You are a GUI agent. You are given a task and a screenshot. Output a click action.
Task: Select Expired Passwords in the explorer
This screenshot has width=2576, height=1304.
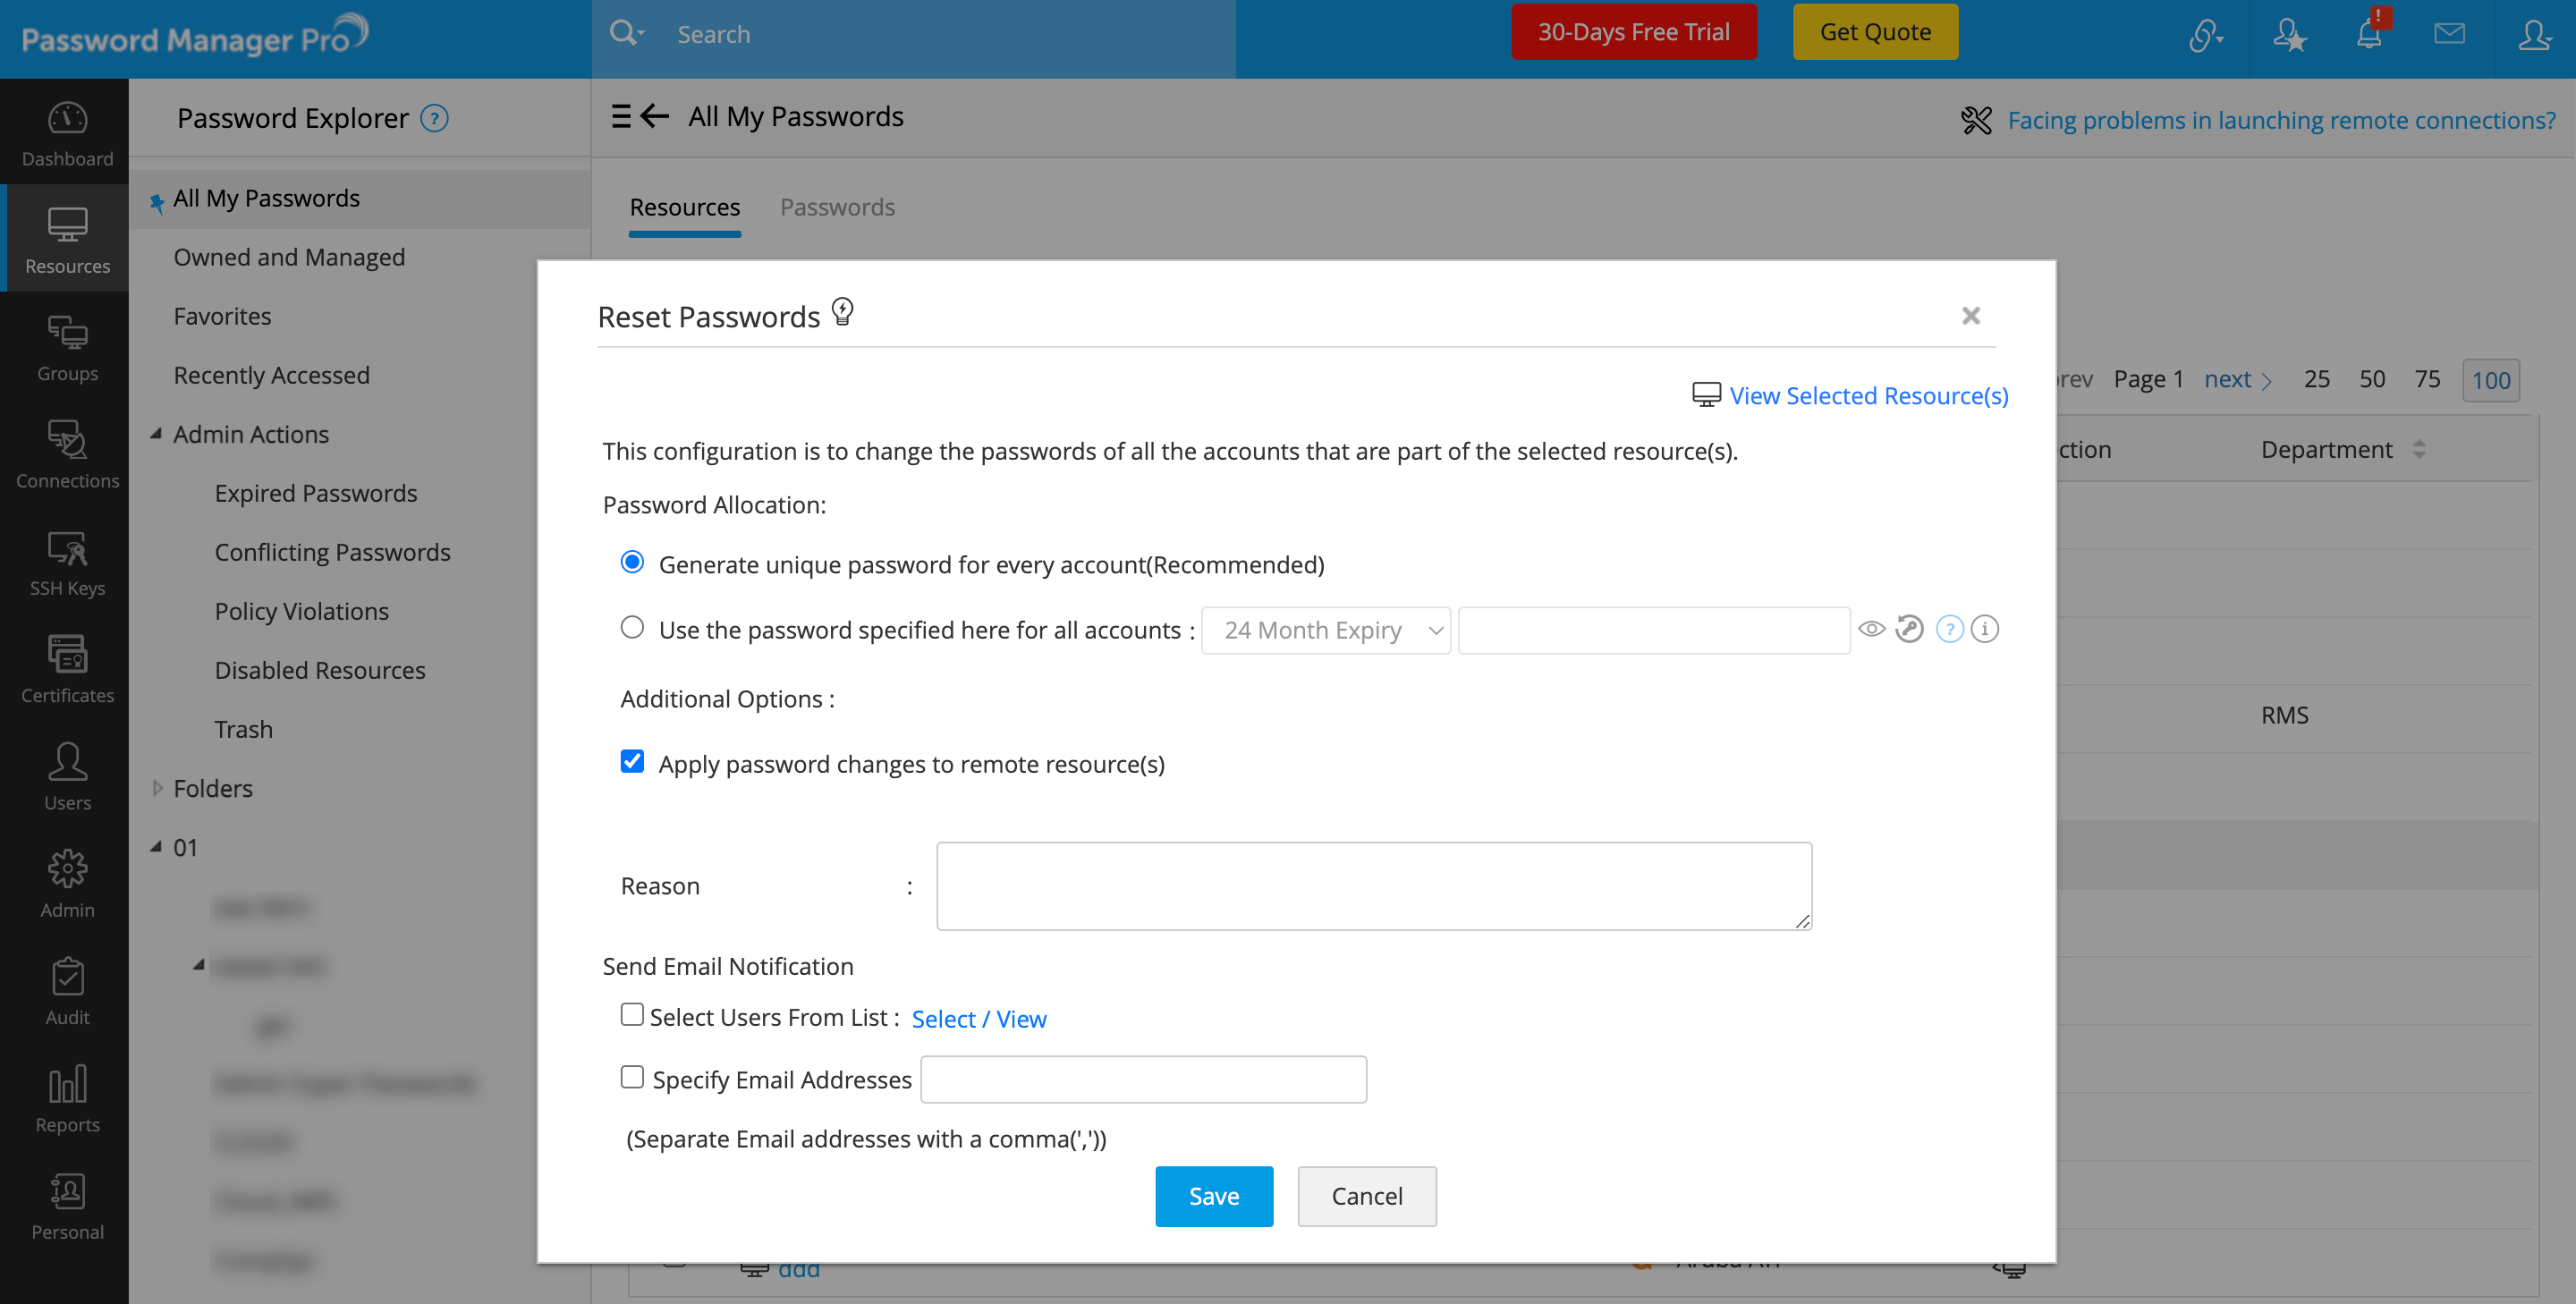pyautogui.click(x=315, y=493)
